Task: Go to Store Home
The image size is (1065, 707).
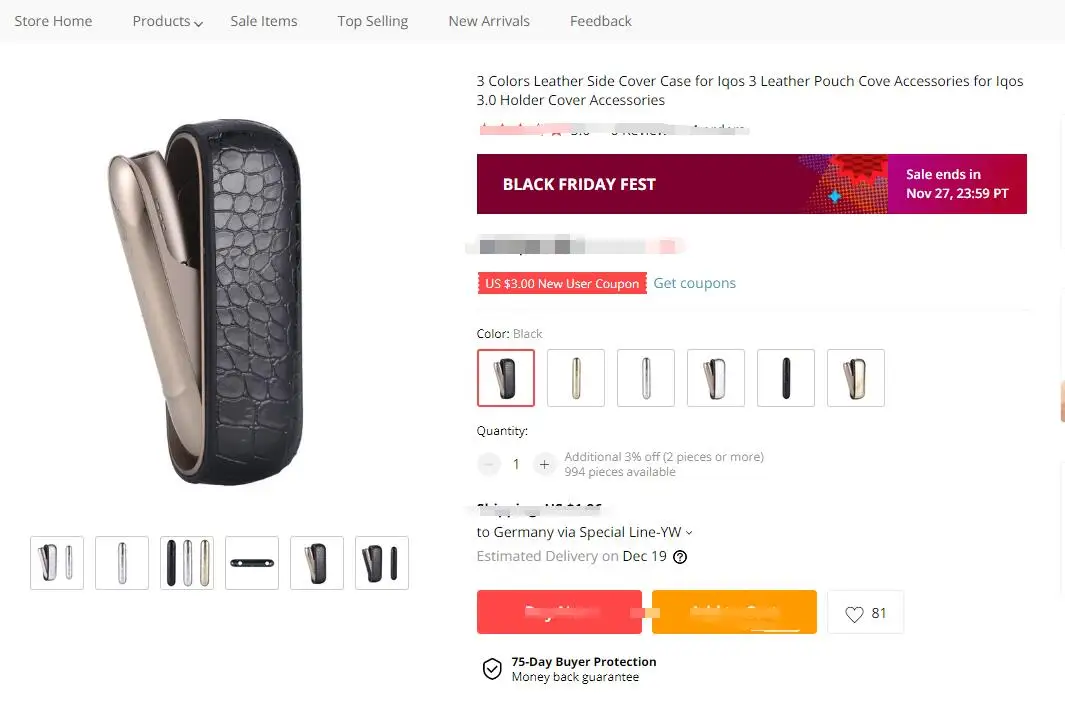Action: (53, 21)
